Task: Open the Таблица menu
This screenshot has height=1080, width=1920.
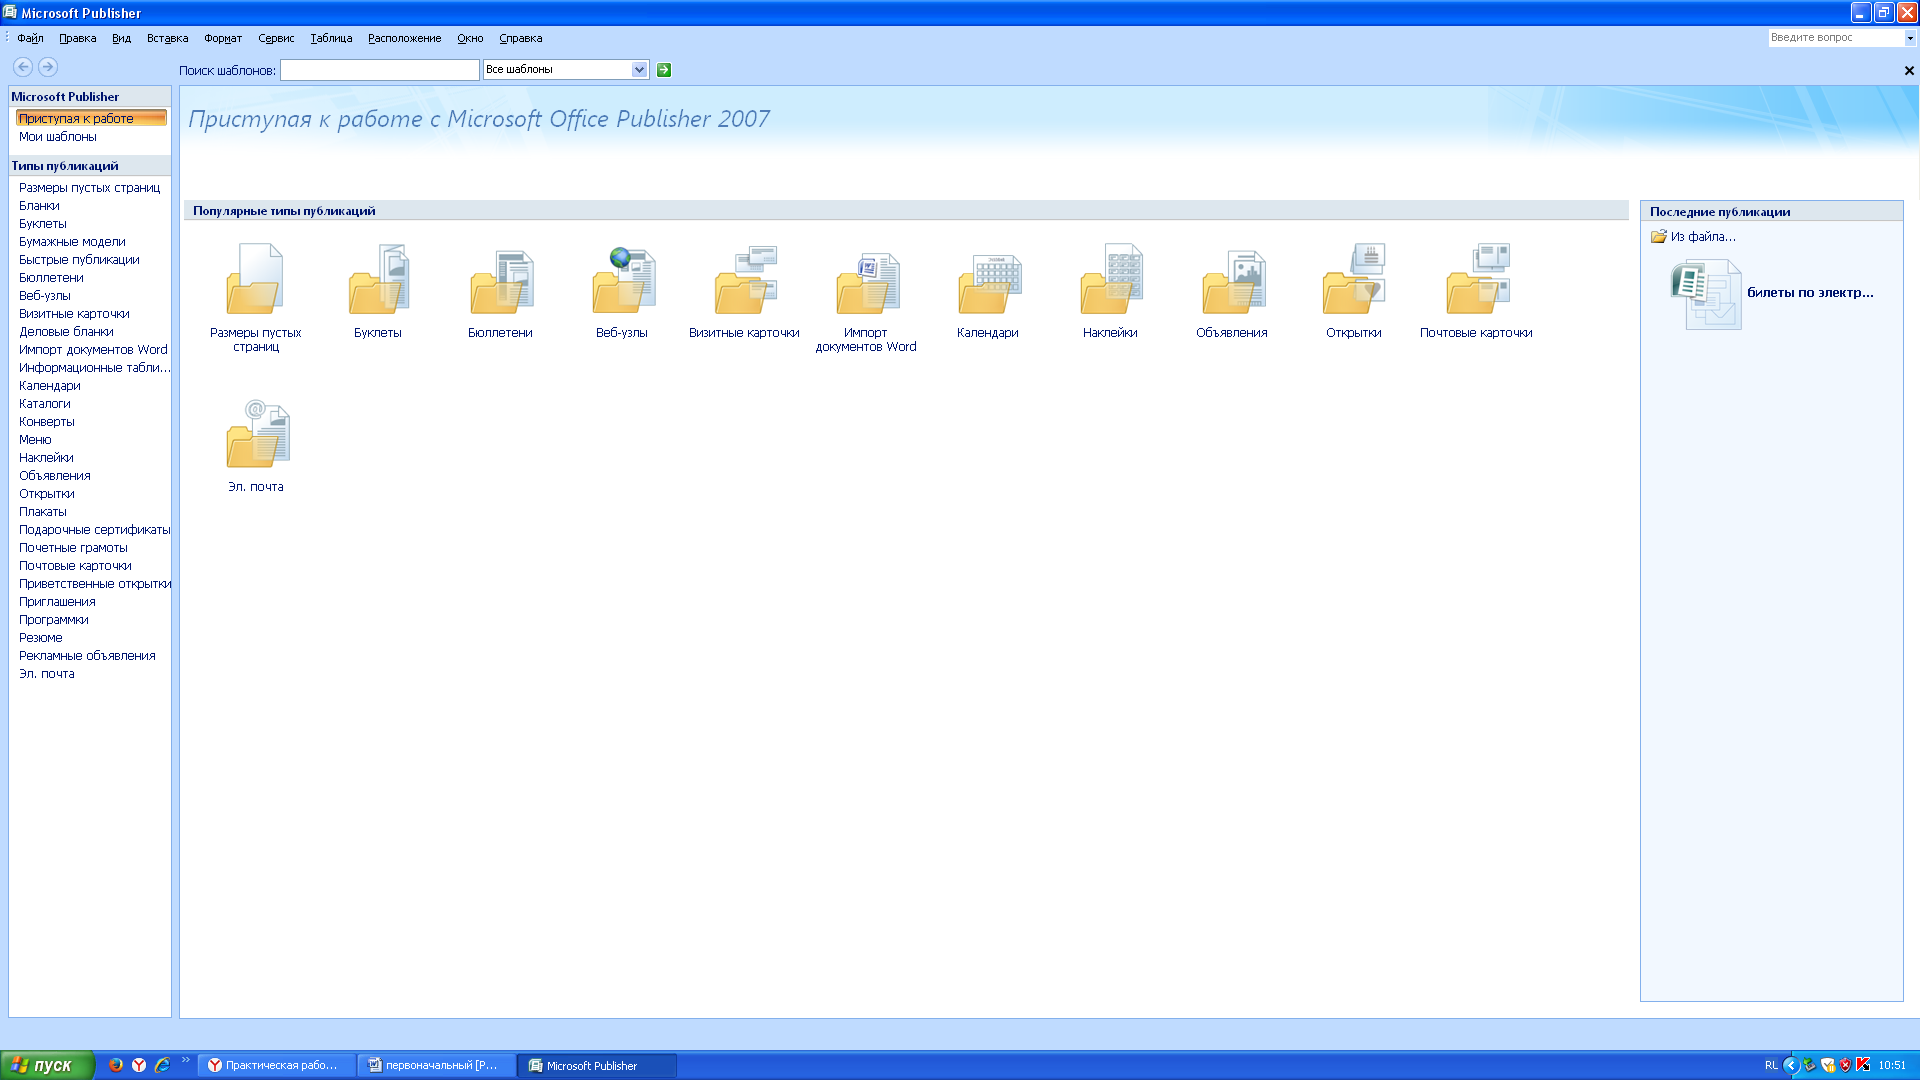Action: pos(331,38)
